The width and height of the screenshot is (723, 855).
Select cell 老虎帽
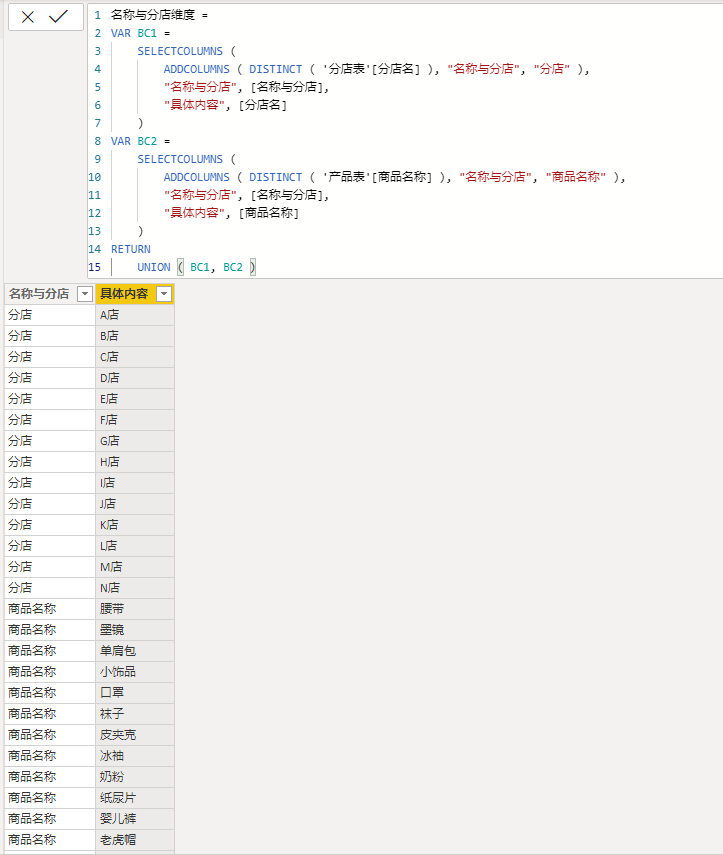tap(135, 840)
